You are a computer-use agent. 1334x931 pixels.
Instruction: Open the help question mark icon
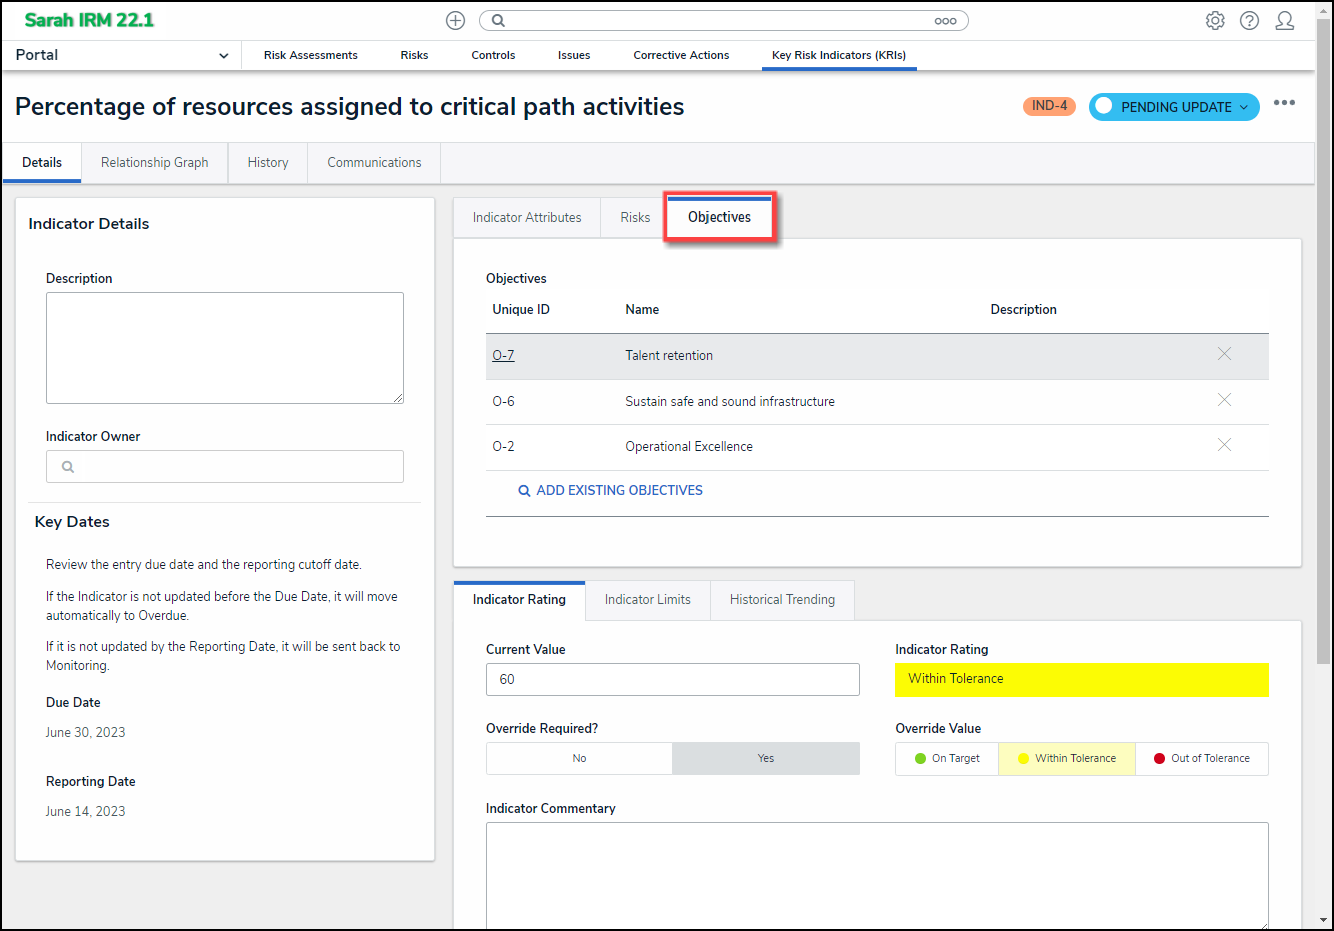click(x=1249, y=20)
